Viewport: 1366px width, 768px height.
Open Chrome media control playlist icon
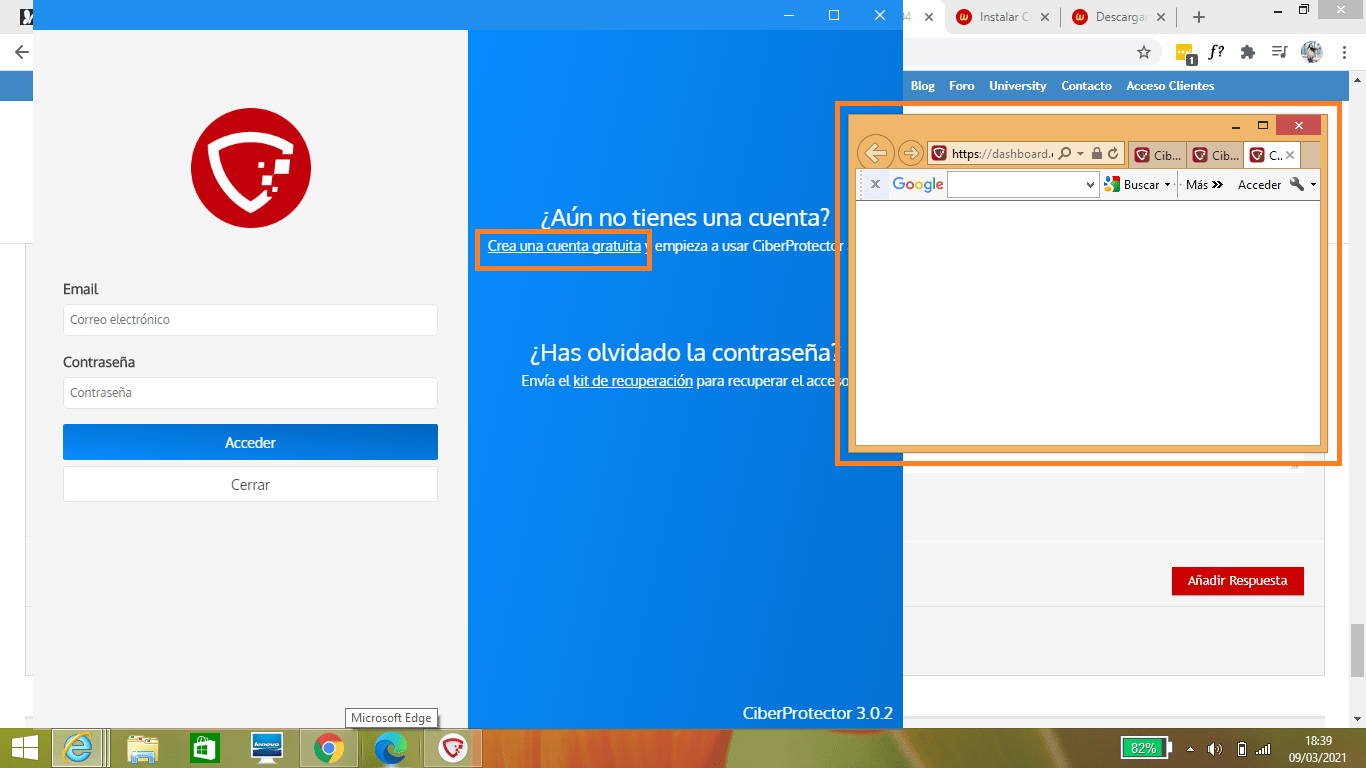click(1279, 52)
